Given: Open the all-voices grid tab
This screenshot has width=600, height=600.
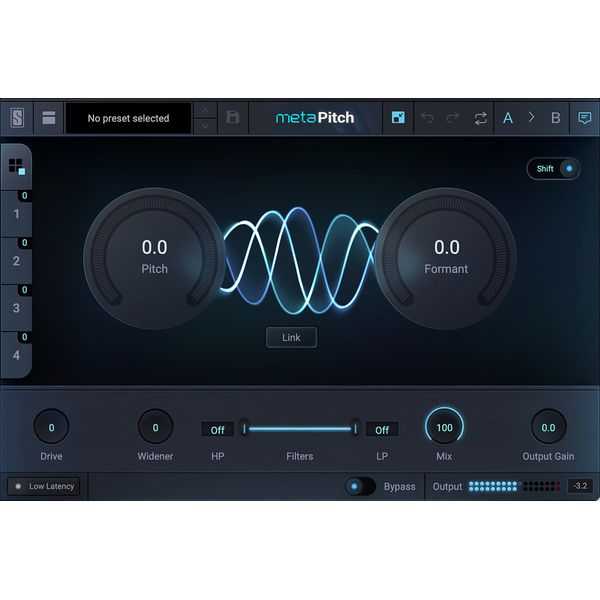Looking at the screenshot, I should [x=16, y=166].
